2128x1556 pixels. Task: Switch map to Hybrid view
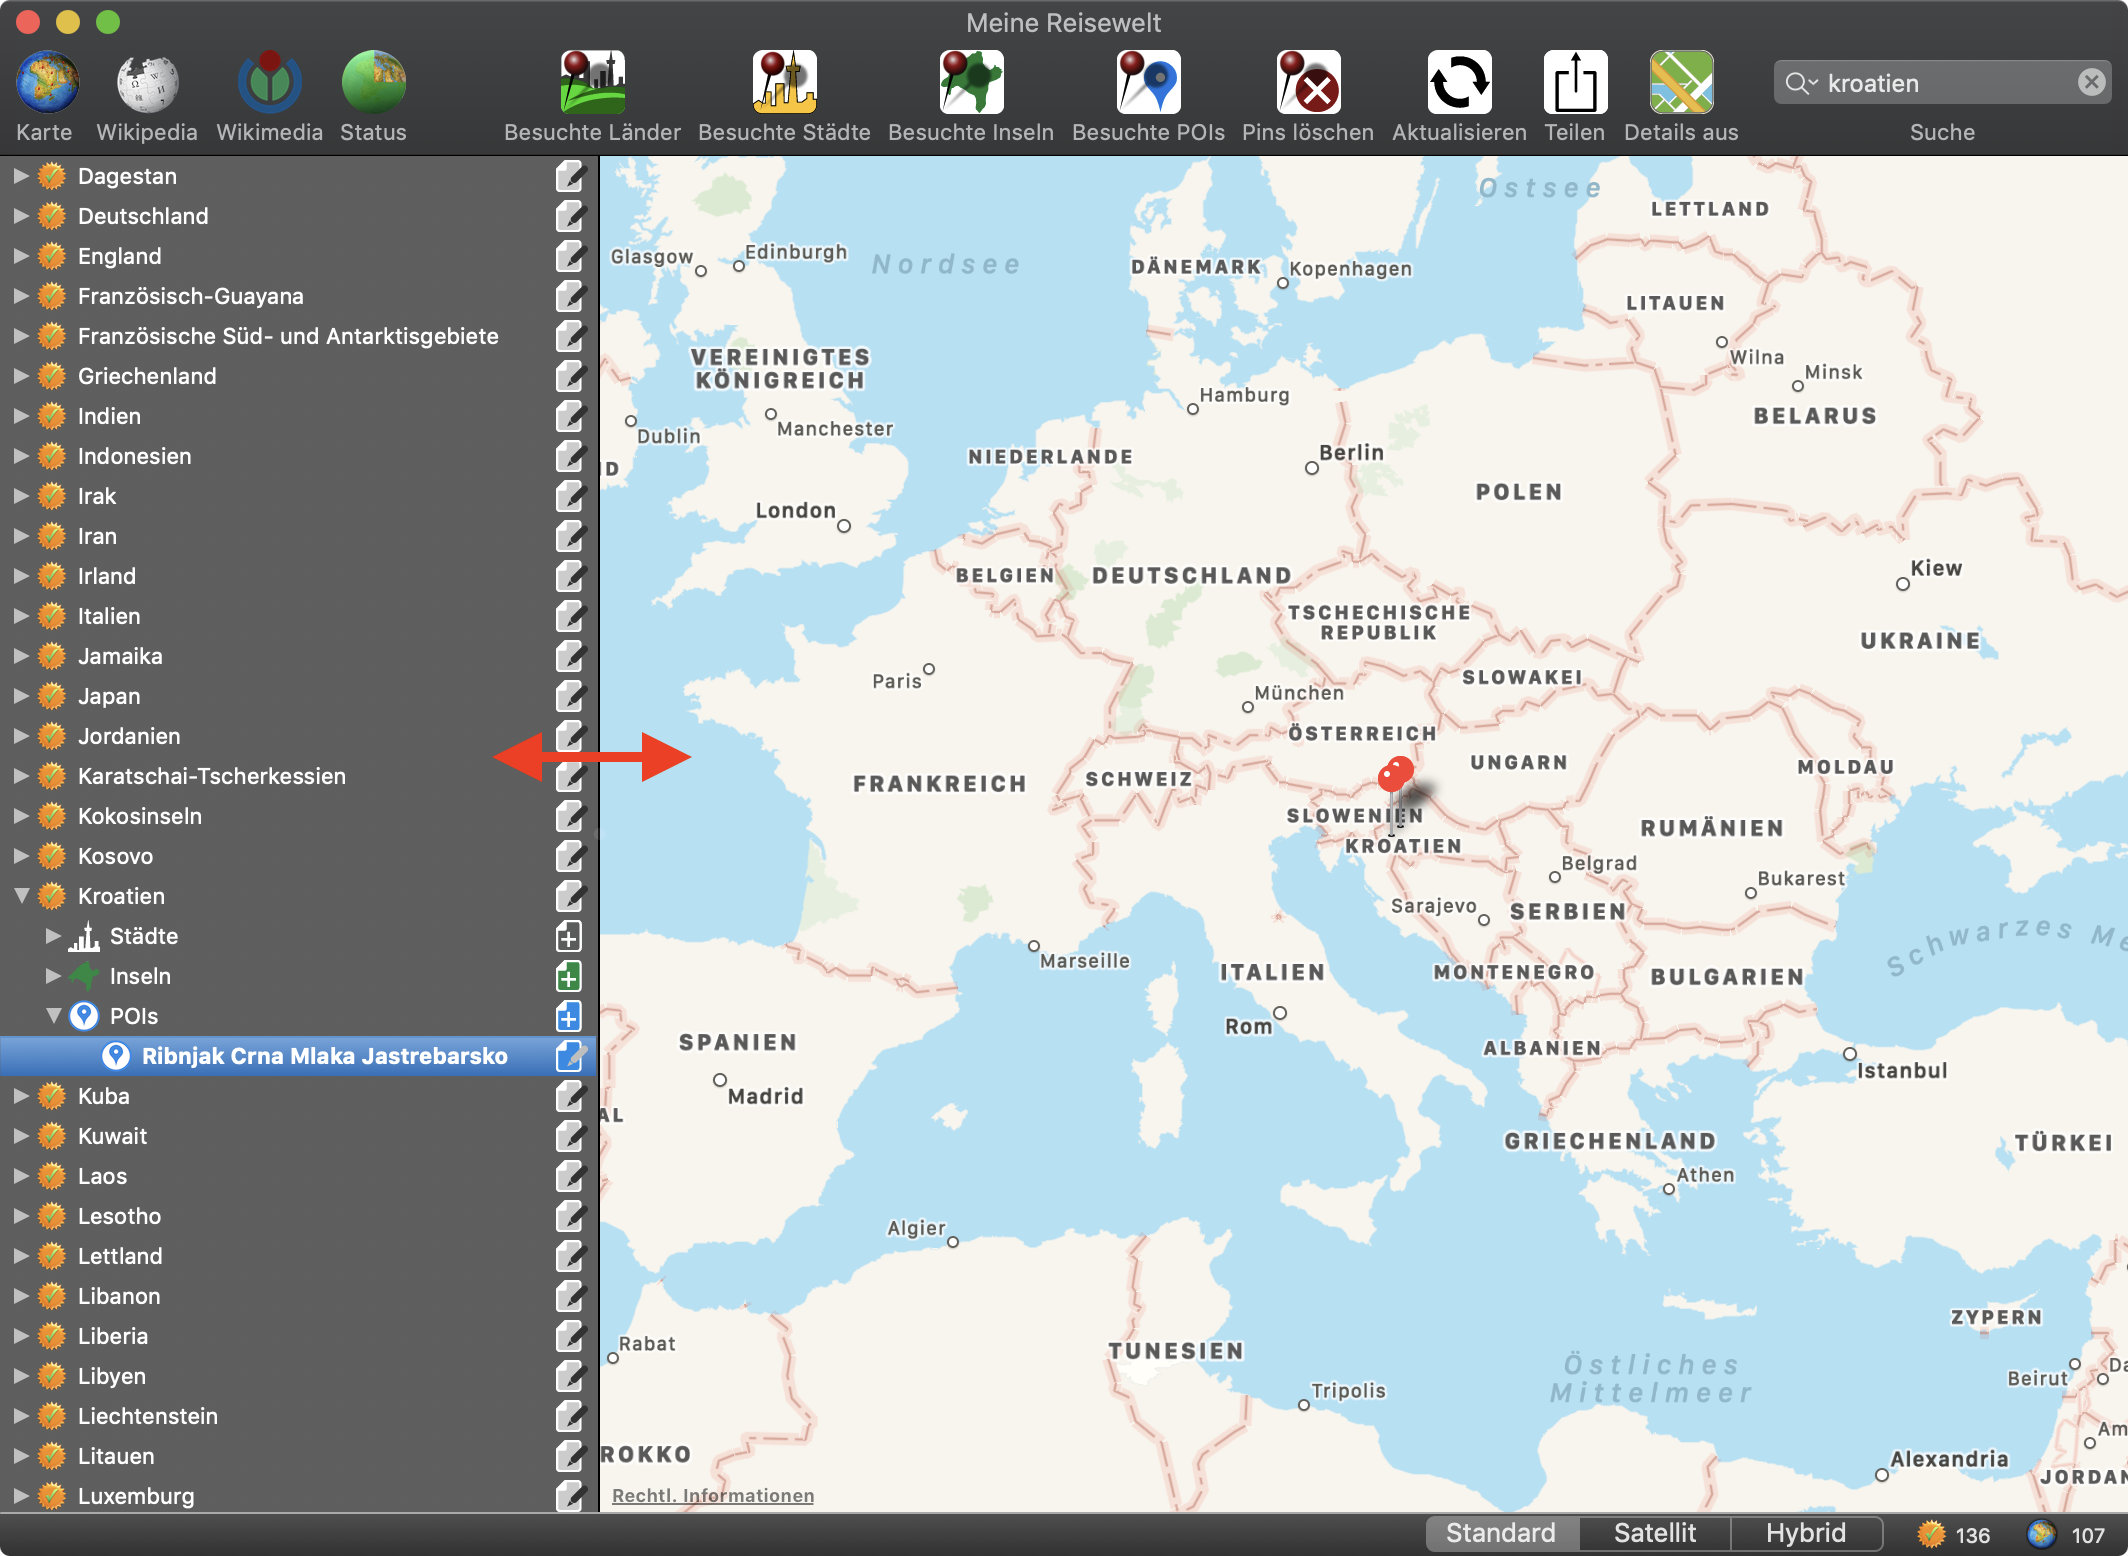click(x=1806, y=1533)
